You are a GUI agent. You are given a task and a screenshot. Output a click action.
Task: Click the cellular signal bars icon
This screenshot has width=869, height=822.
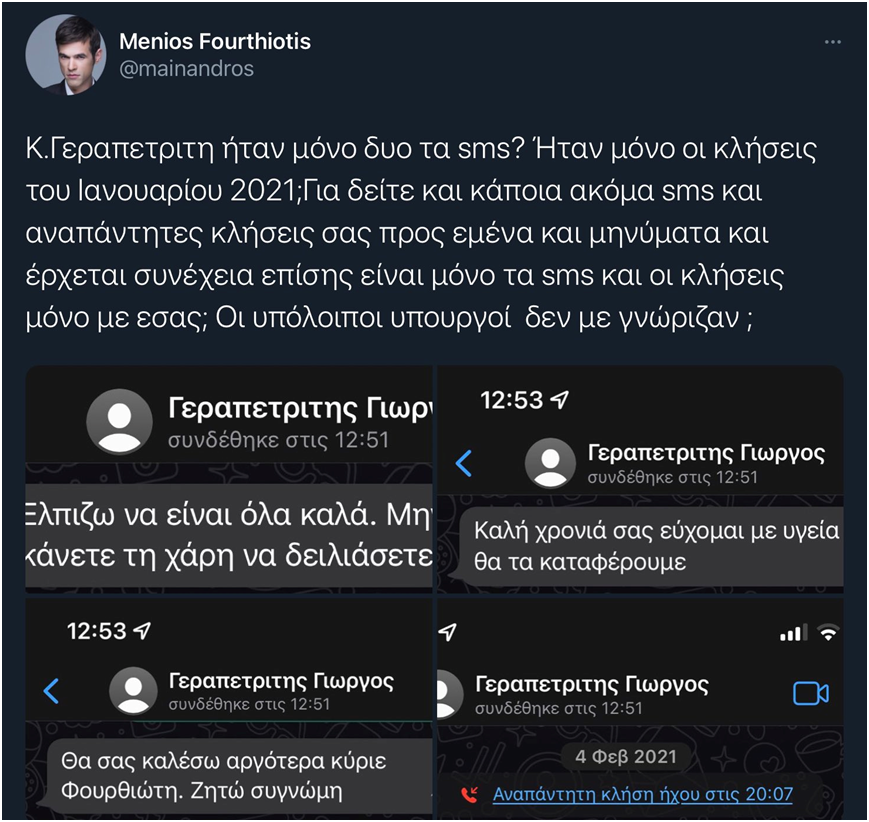793,632
